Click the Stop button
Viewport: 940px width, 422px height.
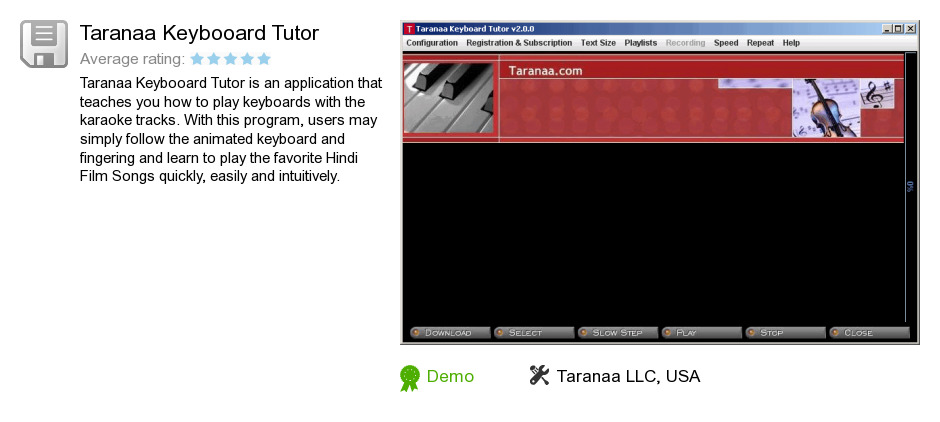coord(785,333)
